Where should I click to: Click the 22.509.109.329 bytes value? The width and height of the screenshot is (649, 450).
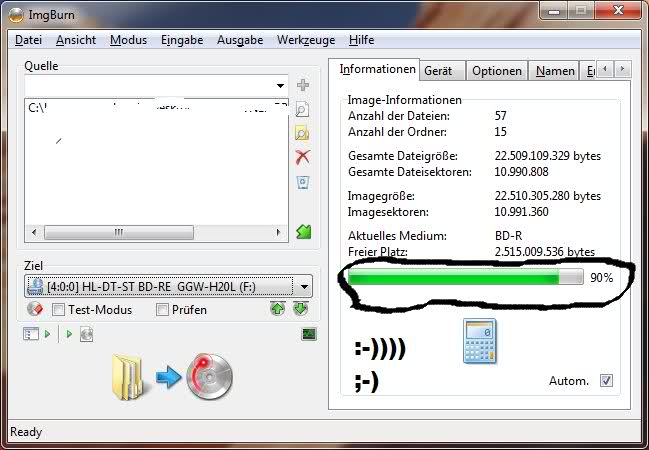pyautogui.click(x=548, y=156)
